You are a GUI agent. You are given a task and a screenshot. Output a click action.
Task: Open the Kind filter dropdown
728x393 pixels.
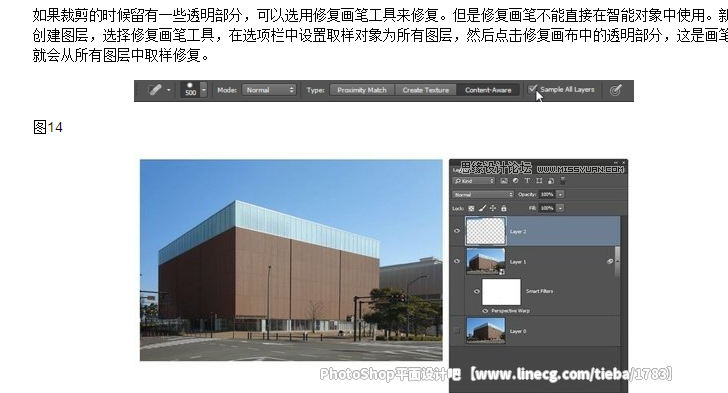tap(474, 181)
